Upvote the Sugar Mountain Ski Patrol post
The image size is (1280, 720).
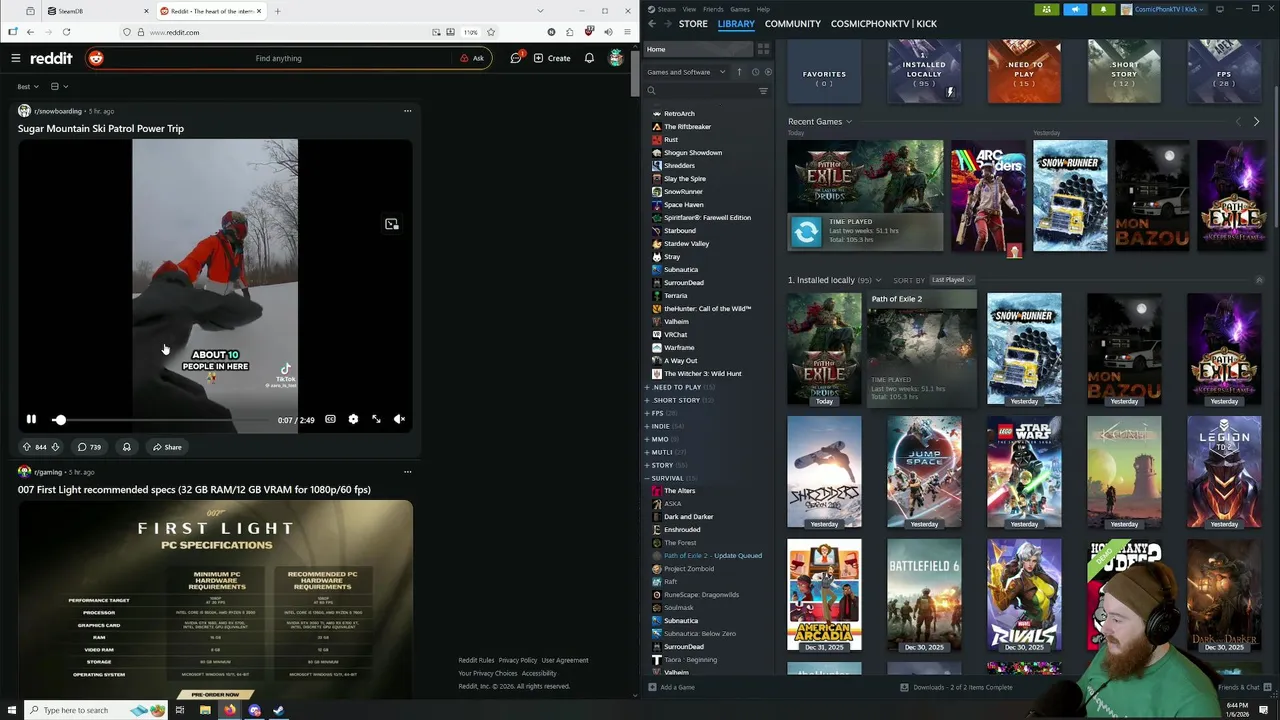tap(27, 447)
